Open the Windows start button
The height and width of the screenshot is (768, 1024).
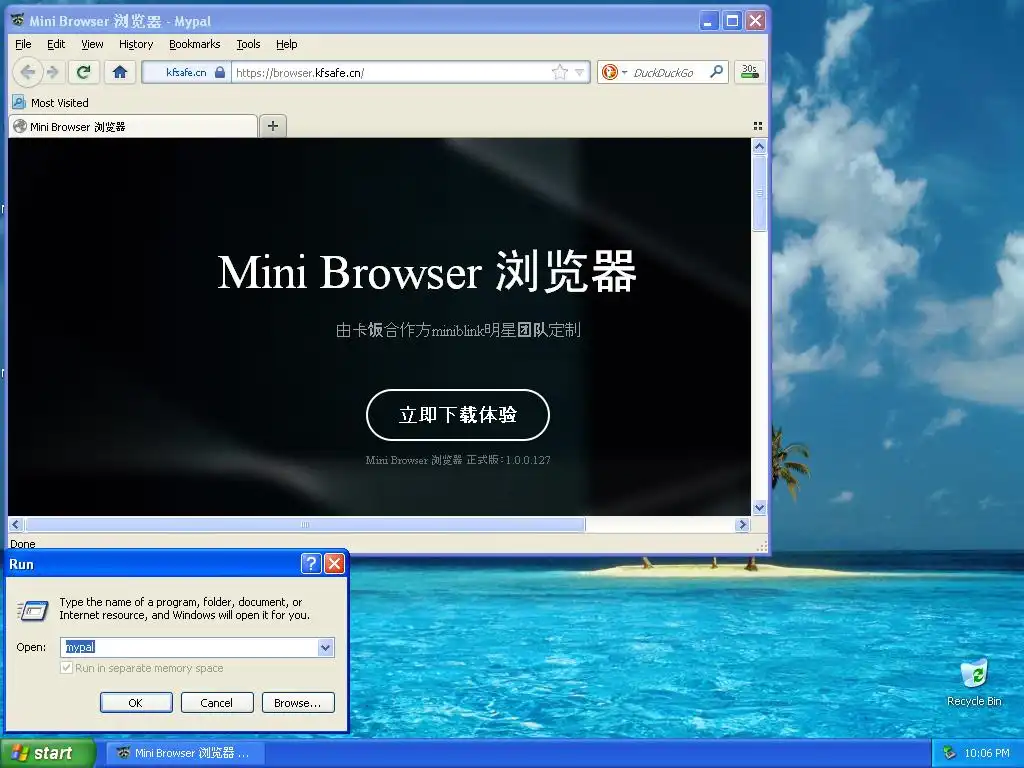(48, 753)
